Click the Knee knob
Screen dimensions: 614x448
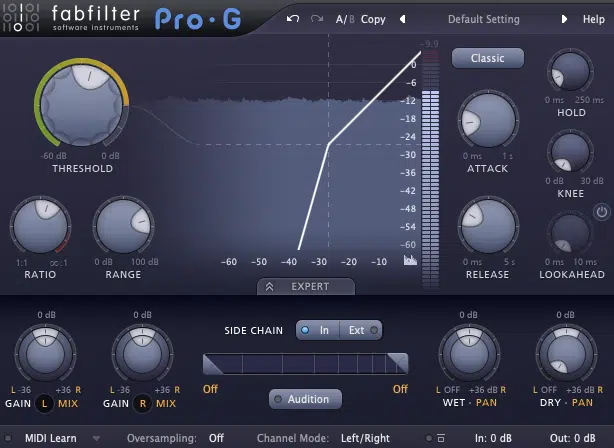tap(570, 153)
